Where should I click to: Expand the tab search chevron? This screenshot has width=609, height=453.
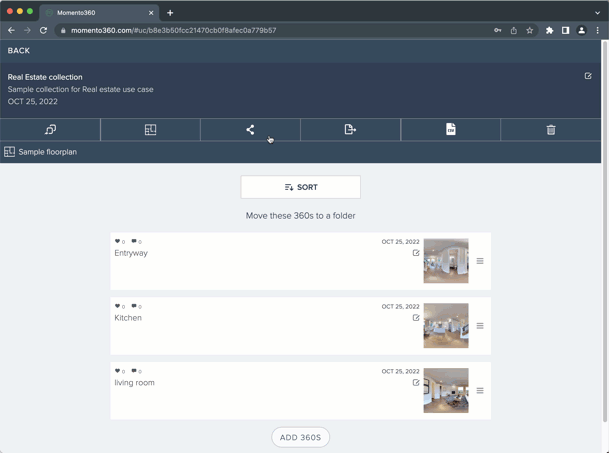point(597,13)
